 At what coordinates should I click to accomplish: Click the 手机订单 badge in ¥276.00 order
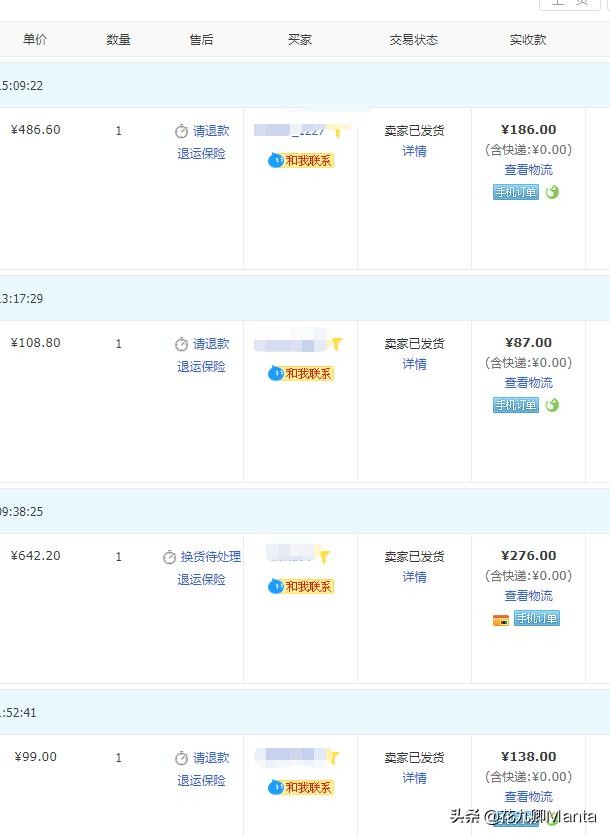pyautogui.click(x=536, y=618)
